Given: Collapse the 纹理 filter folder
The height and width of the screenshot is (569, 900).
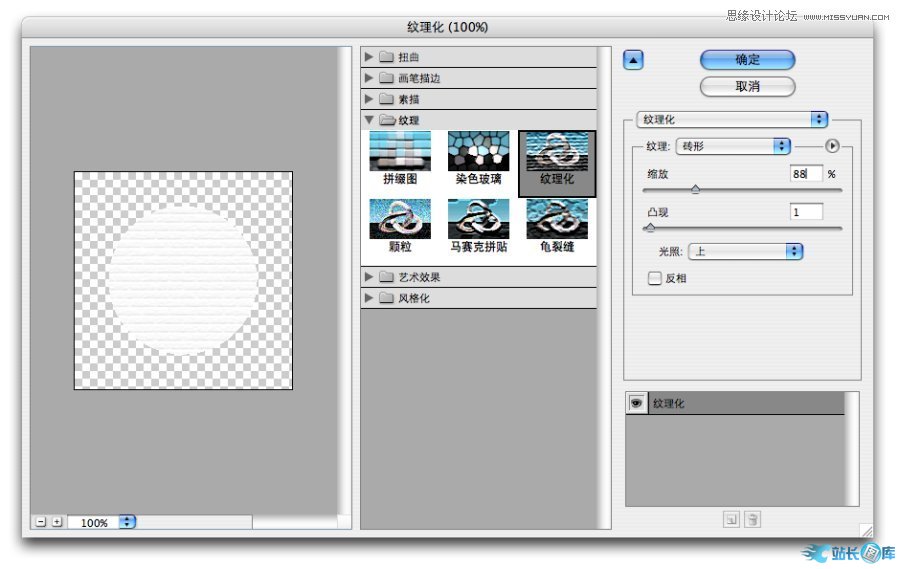Looking at the screenshot, I should point(369,120).
